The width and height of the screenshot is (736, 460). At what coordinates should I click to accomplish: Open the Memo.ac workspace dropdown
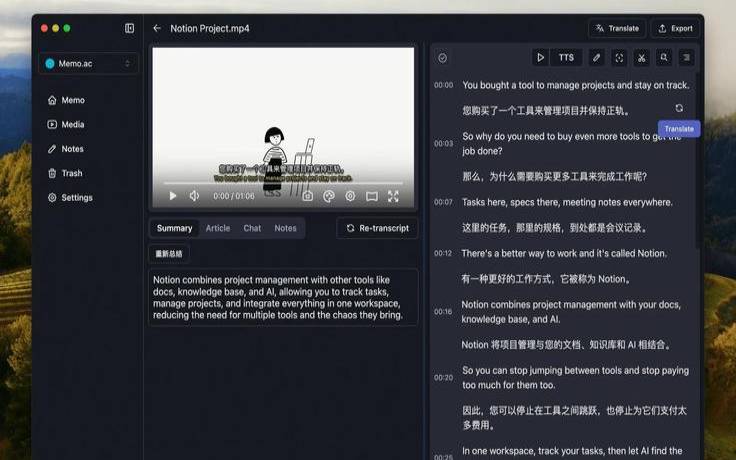coord(88,63)
